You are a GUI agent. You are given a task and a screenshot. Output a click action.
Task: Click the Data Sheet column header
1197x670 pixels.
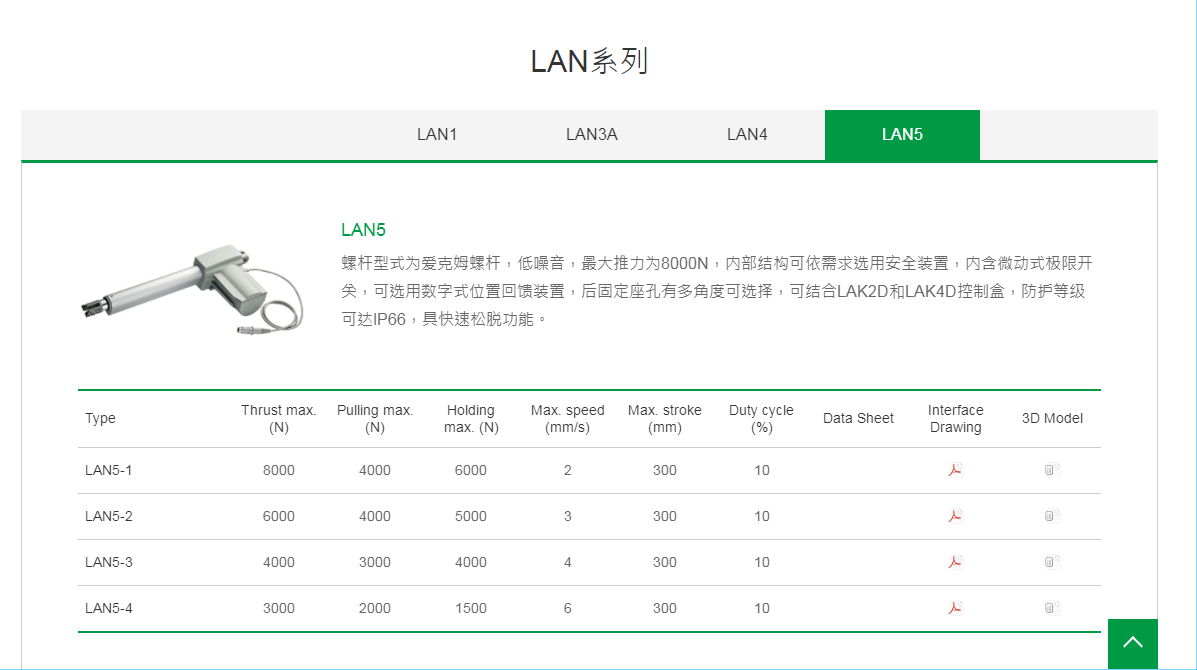[858, 418]
